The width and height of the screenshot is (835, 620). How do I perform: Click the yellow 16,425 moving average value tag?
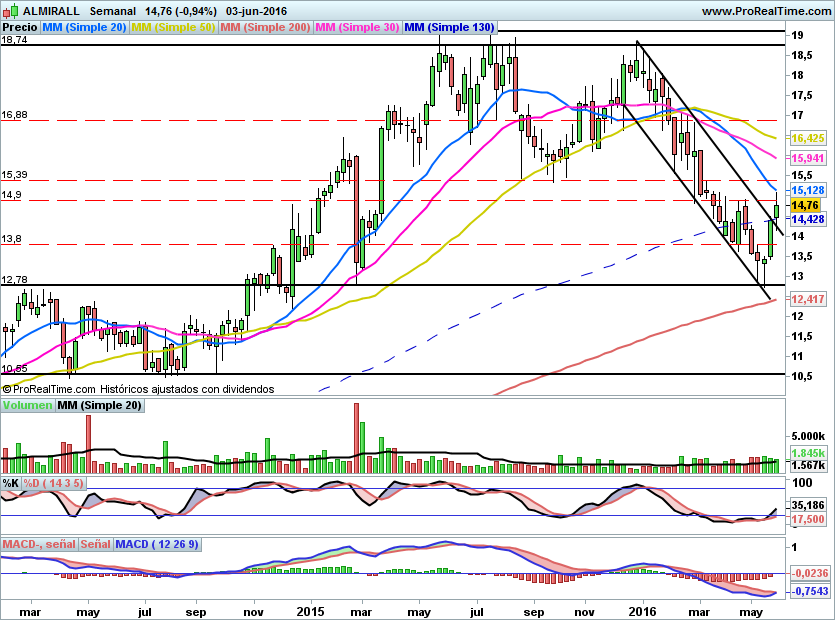[x=807, y=137]
